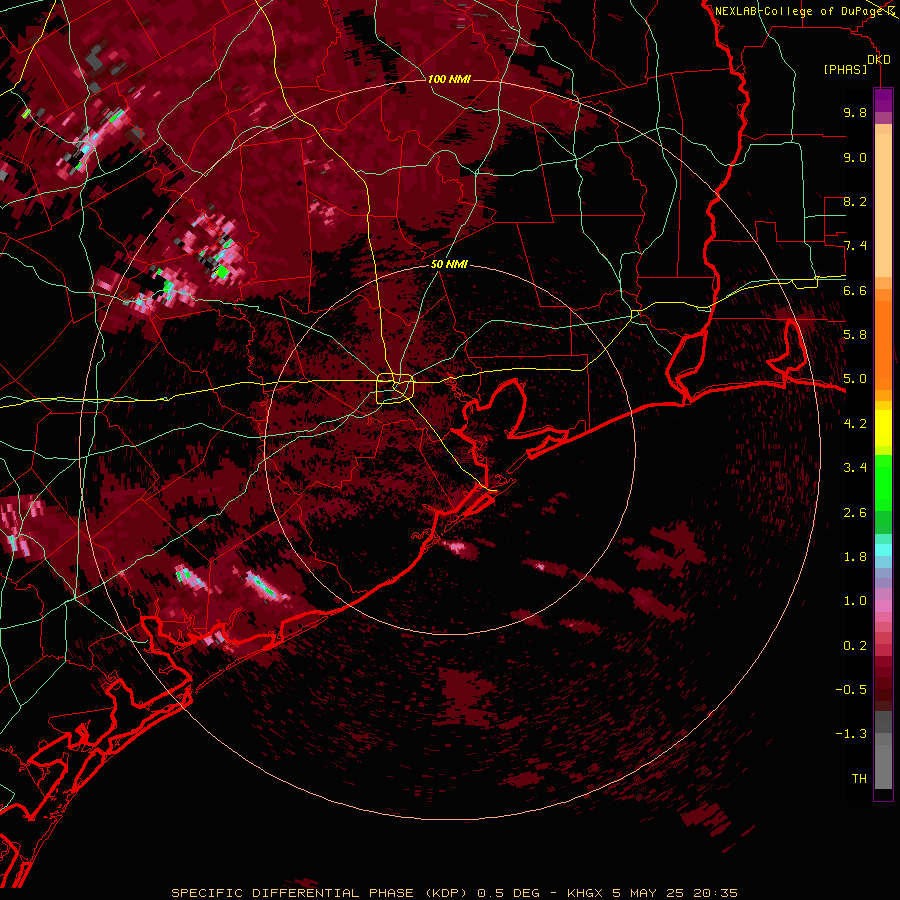Screen dimensions: 900x900
Task: Pick the bright orange color bar segment
Action: point(883,344)
